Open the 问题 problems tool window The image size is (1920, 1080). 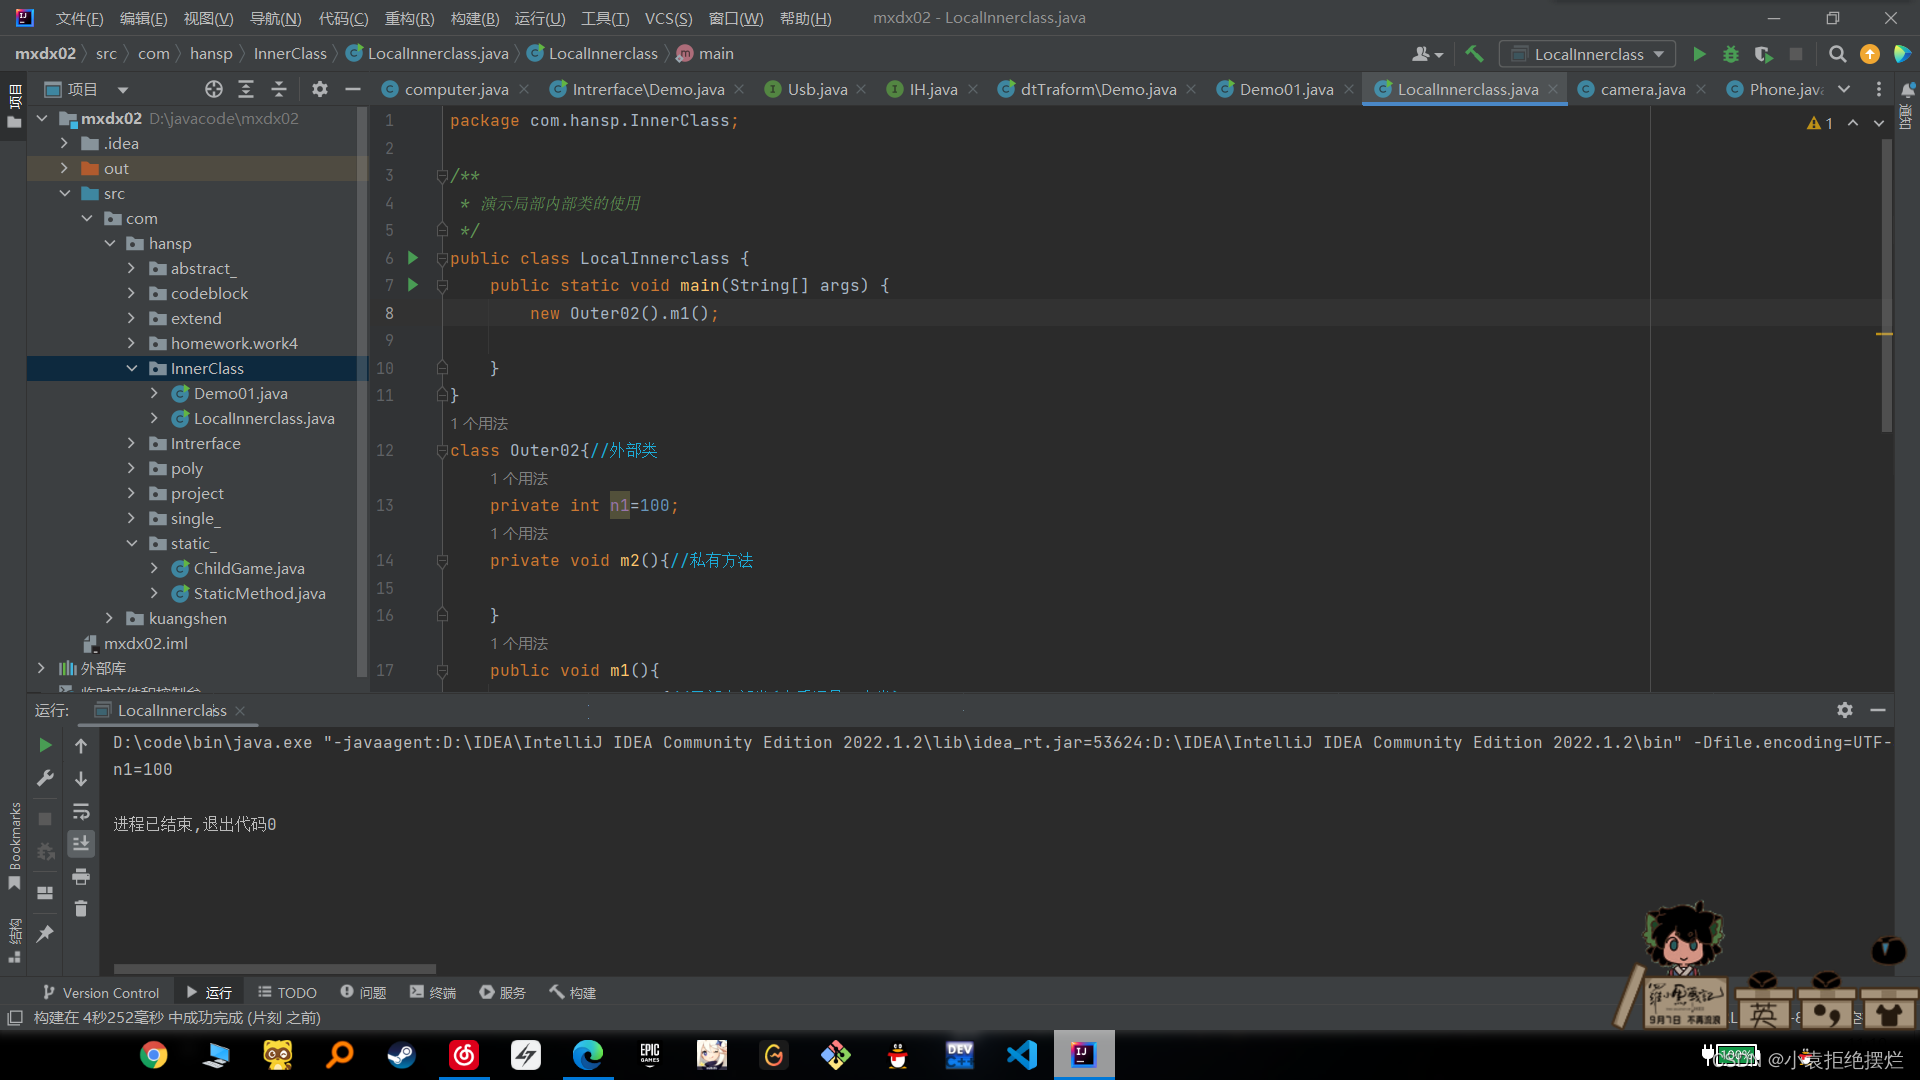363,992
